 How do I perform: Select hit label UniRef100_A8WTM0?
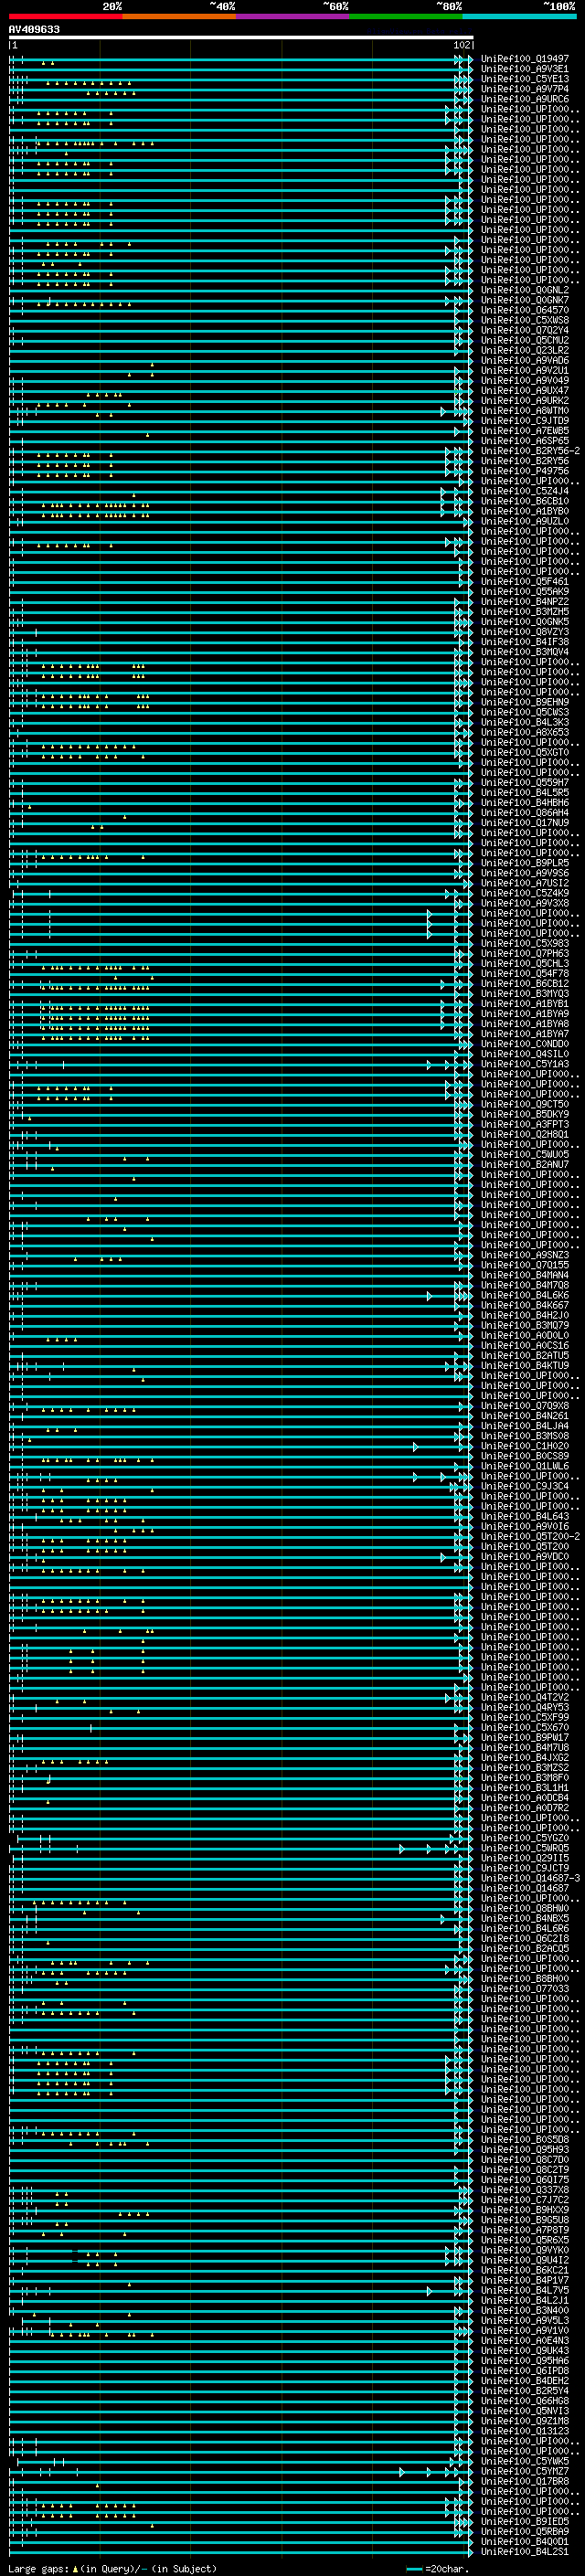(525, 411)
